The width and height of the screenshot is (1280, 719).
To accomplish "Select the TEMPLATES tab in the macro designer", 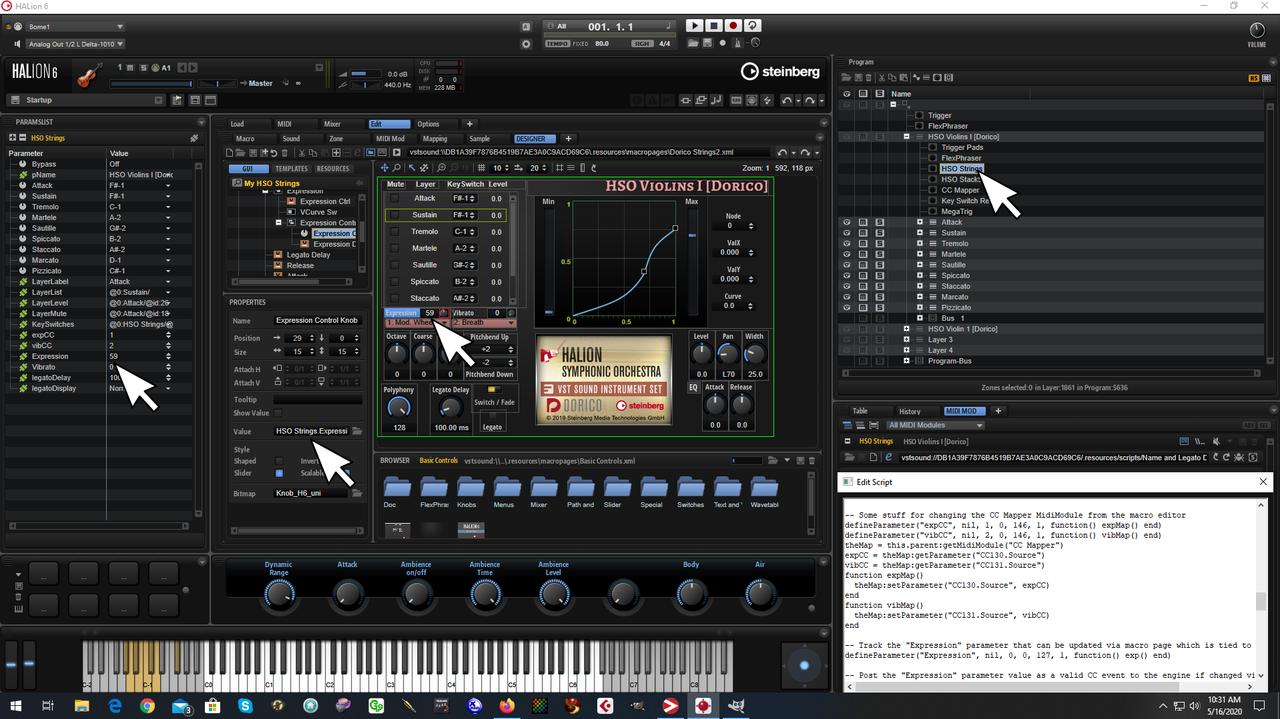I will (291, 169).
